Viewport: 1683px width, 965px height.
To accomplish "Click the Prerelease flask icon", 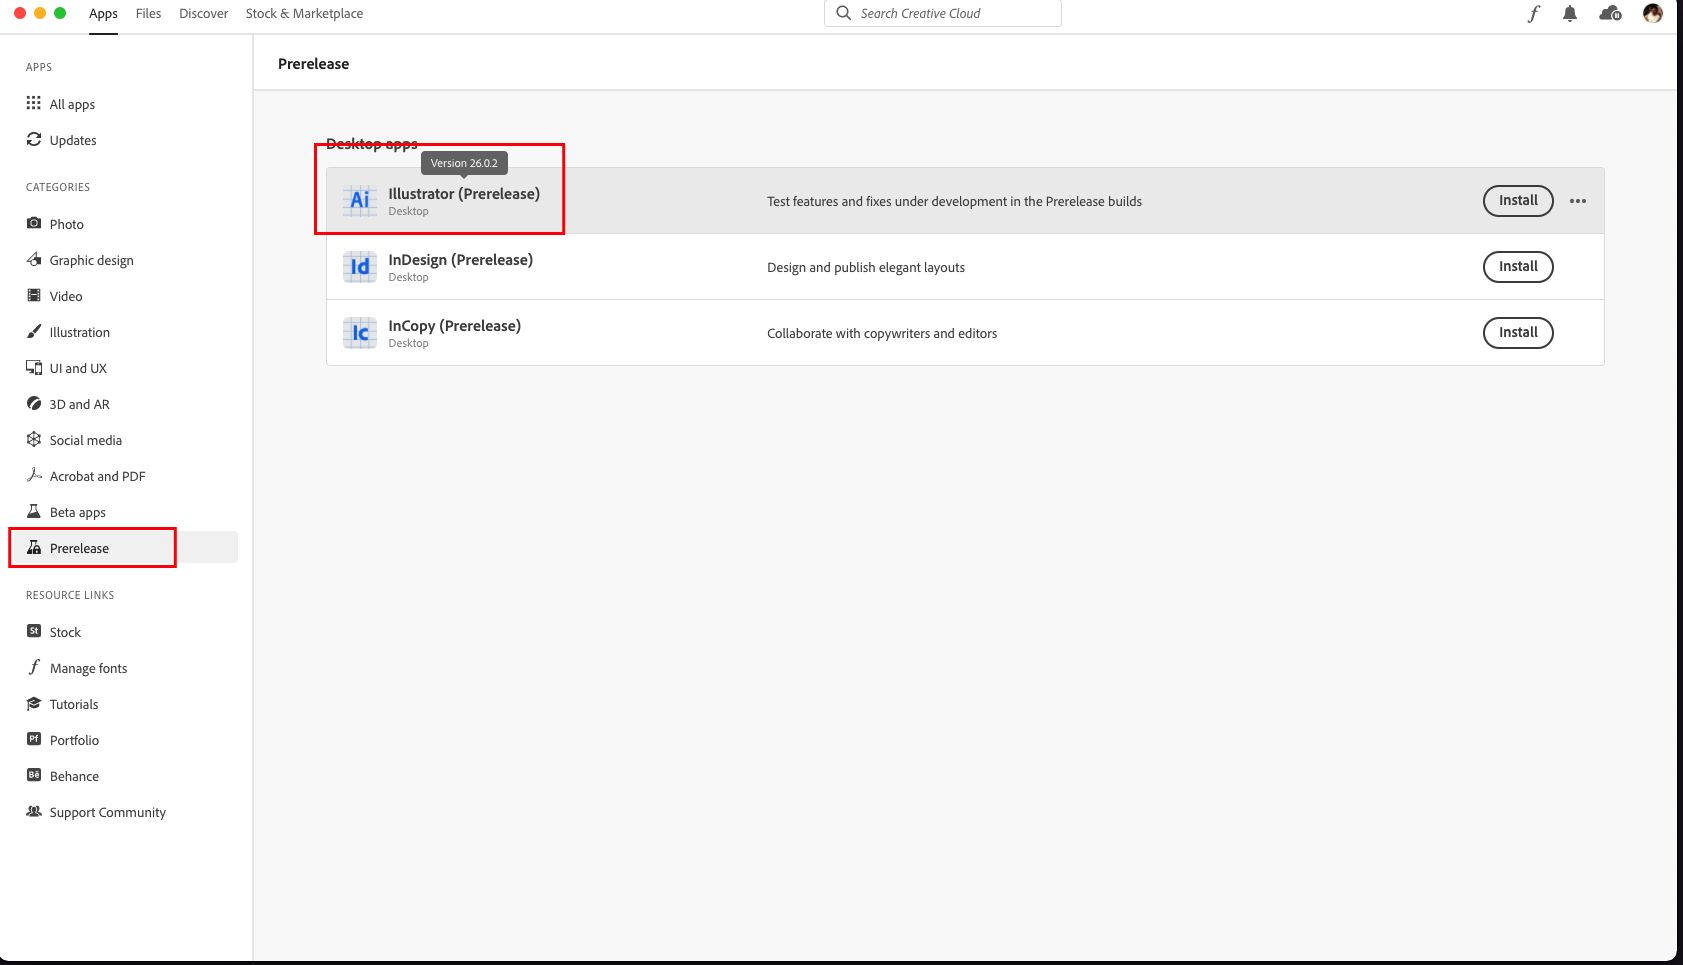I will 34,547.
